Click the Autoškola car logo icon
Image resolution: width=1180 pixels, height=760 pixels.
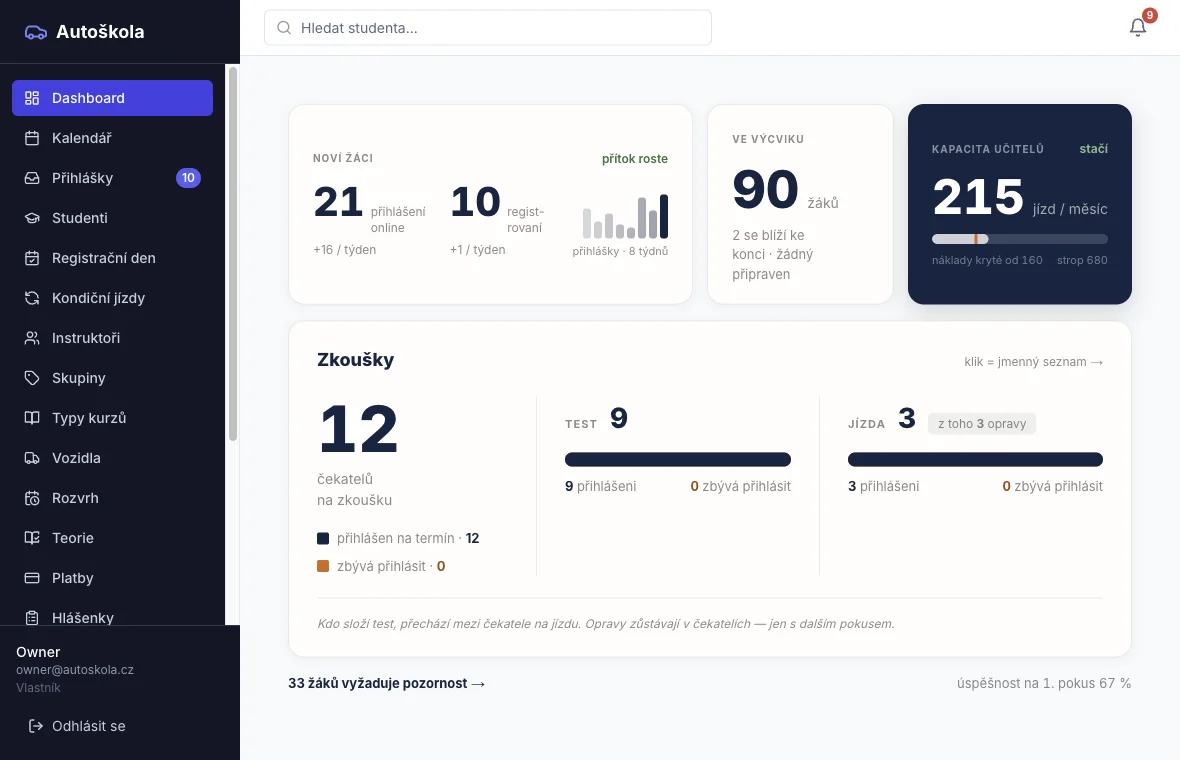(x=35, y=32)
